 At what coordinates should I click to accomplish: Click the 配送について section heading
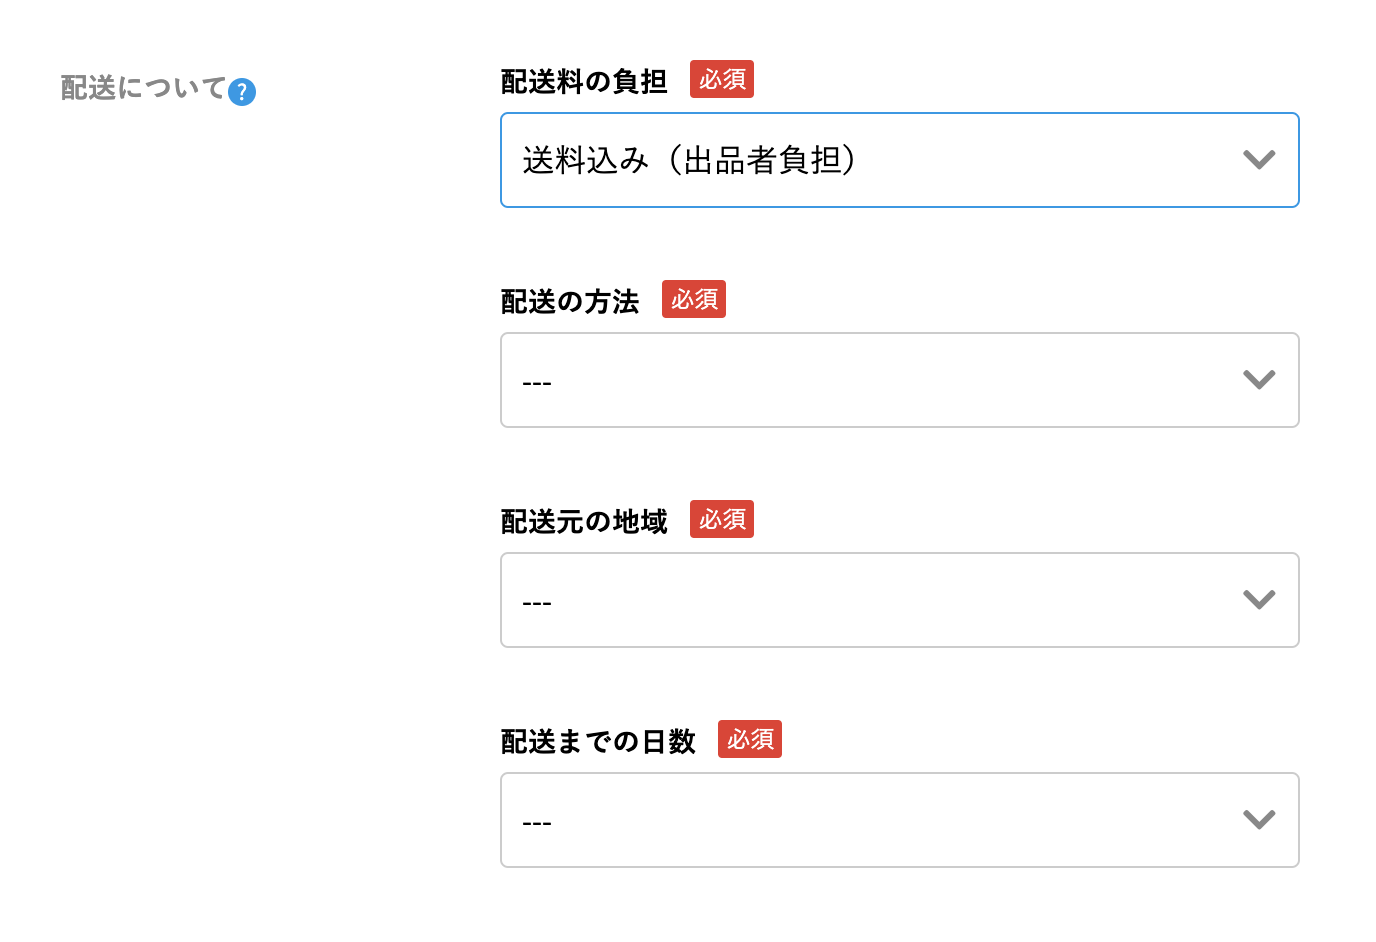[x=144, y=88]
